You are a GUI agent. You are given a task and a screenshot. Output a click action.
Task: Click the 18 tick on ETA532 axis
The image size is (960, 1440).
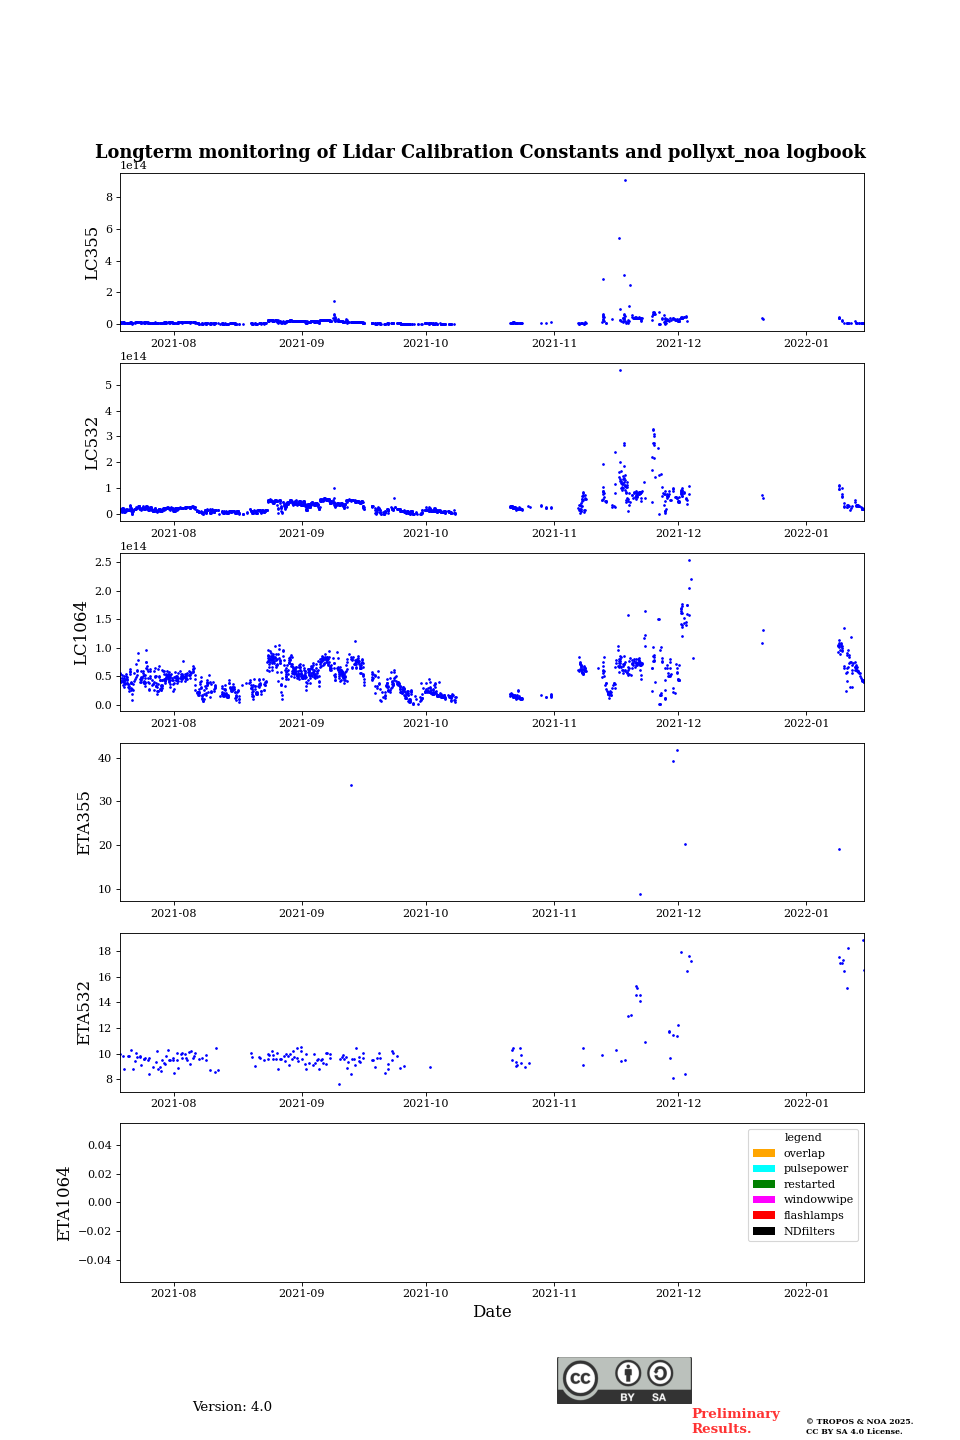click(x=105, y=951)
